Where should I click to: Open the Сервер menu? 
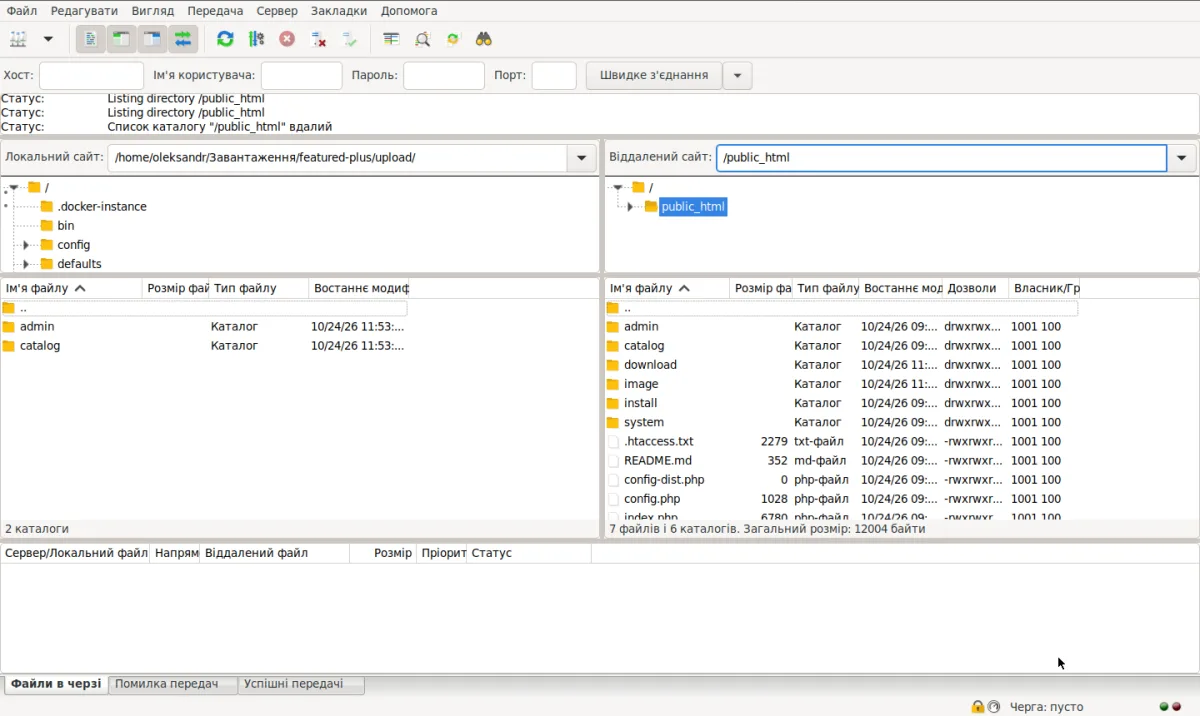[x=277, y=10]
